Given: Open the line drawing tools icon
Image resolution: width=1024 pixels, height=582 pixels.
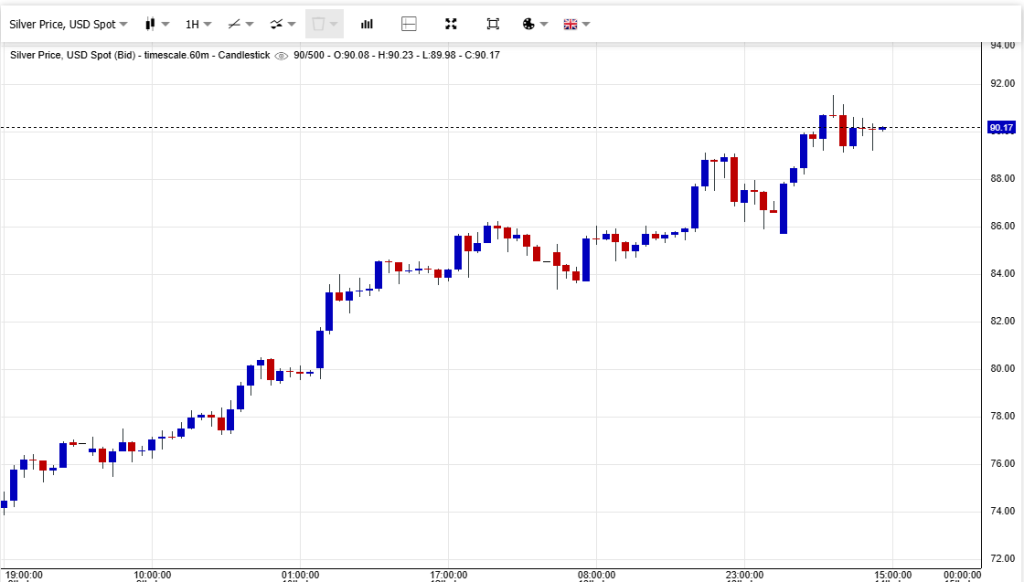Looking at the screenshot, I should (x=234, y=23).
